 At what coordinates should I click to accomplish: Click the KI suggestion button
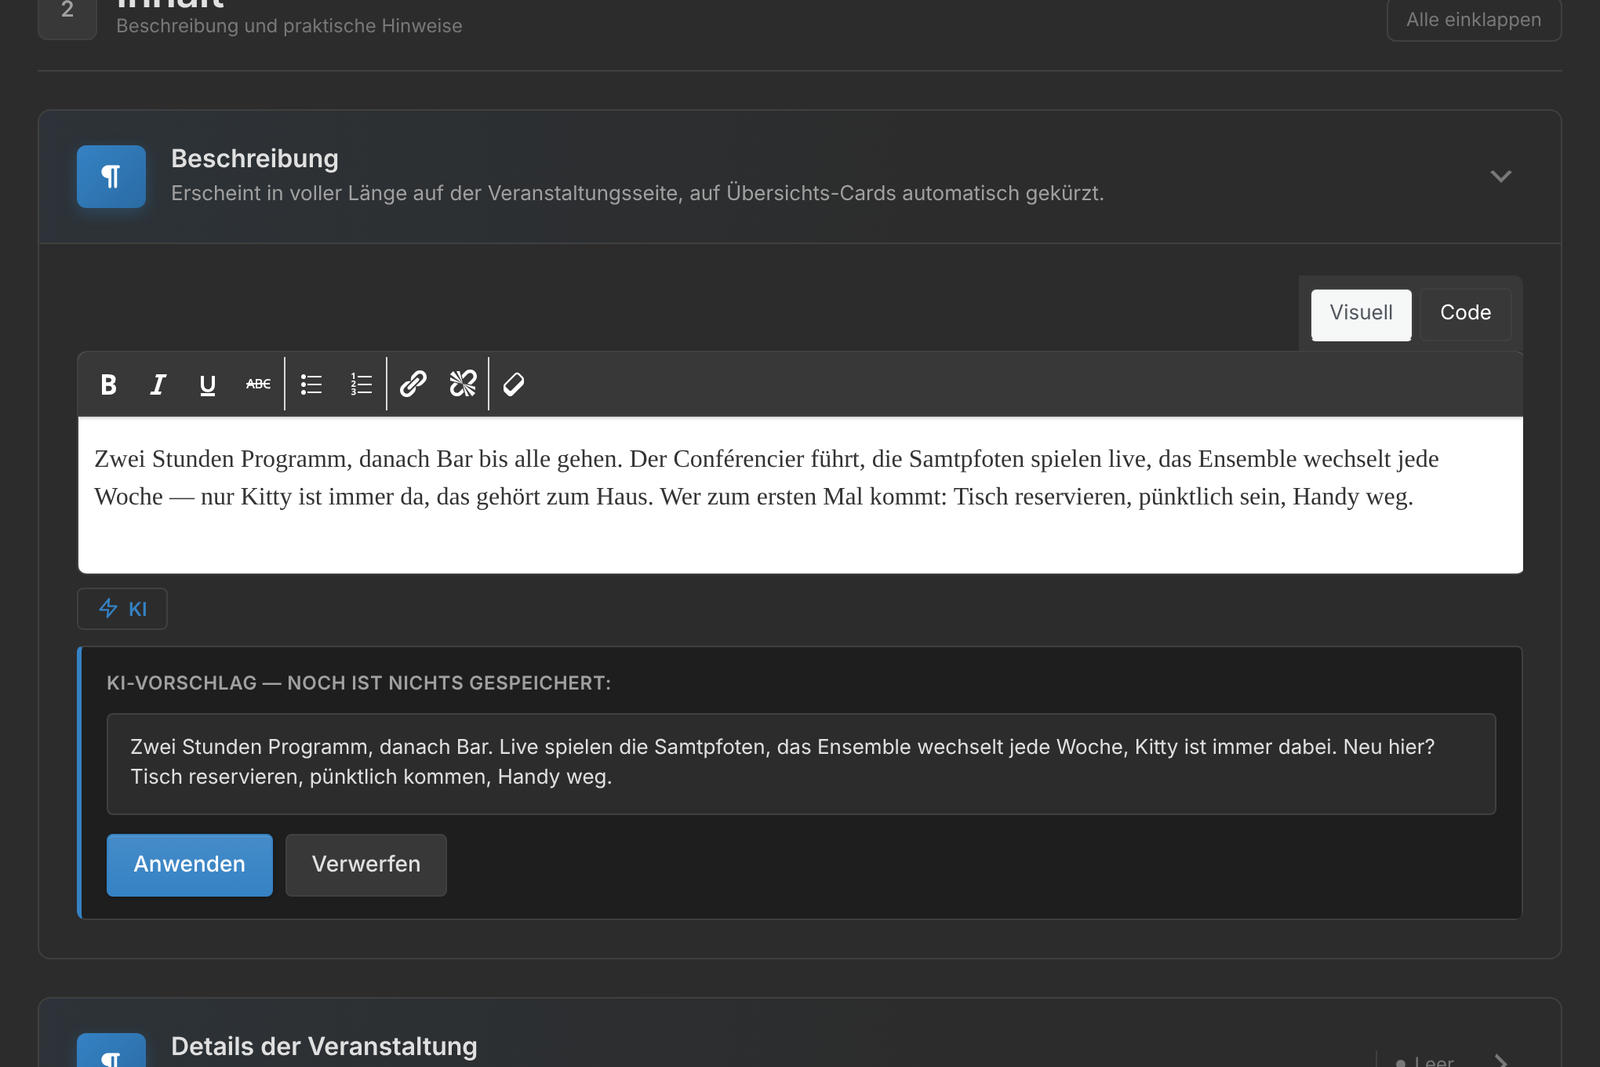[x=122, y=609]
